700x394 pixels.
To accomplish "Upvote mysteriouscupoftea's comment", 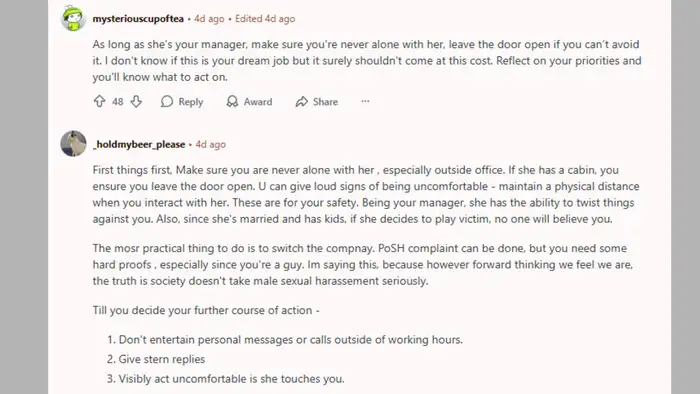I will [99, 102].
